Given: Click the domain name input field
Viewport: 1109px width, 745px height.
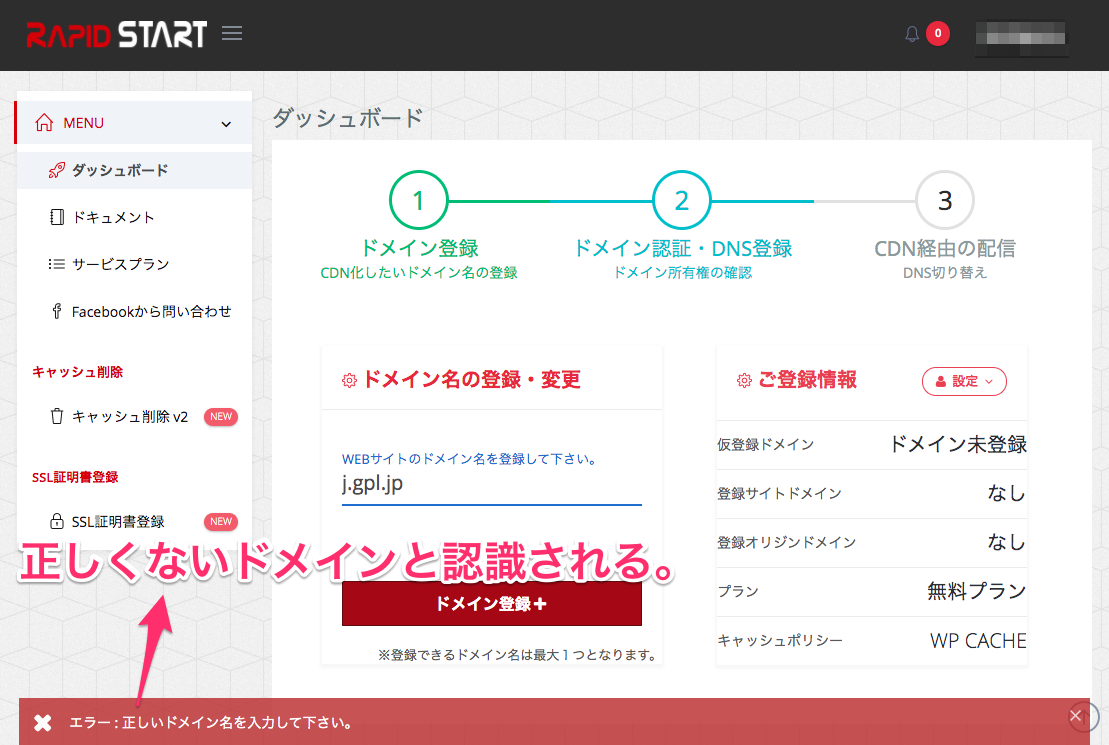Looking at the screenshot, I should pyautogui.click(x=491, y=485).
